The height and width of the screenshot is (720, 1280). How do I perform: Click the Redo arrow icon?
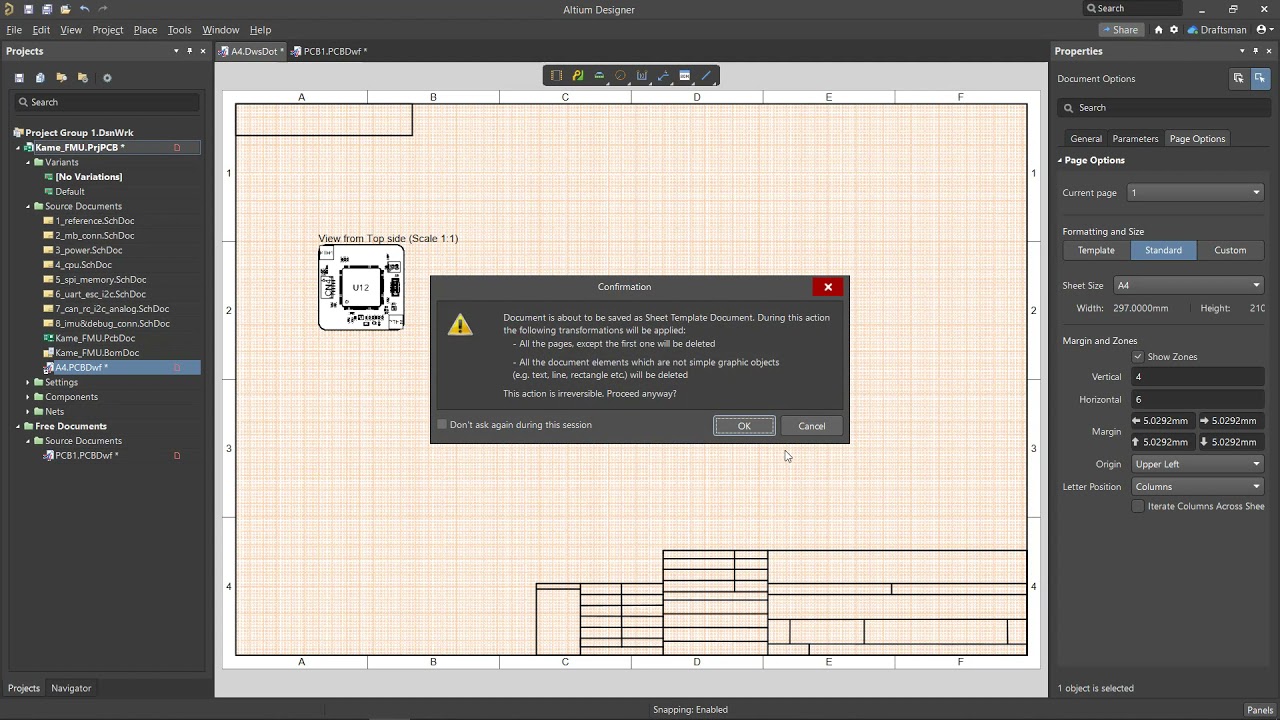point(102,9)
